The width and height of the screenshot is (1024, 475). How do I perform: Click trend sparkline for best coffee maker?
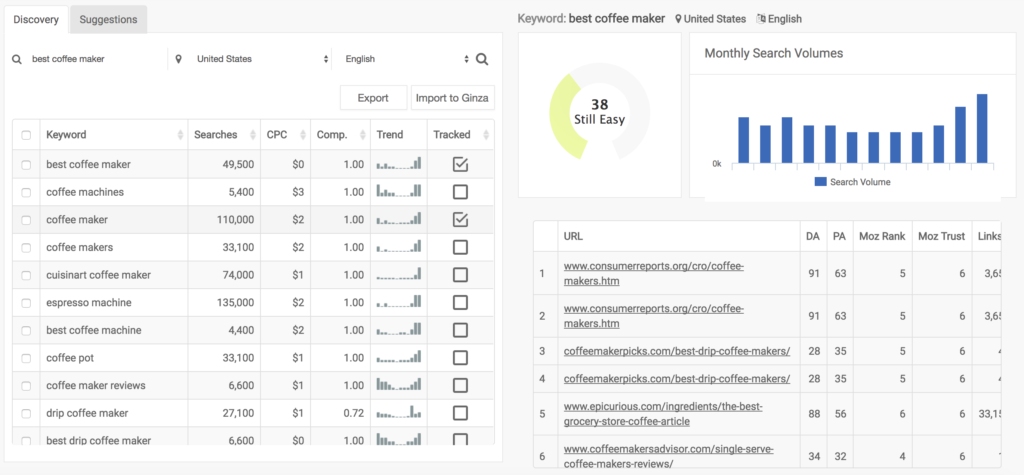coord(399,163)
